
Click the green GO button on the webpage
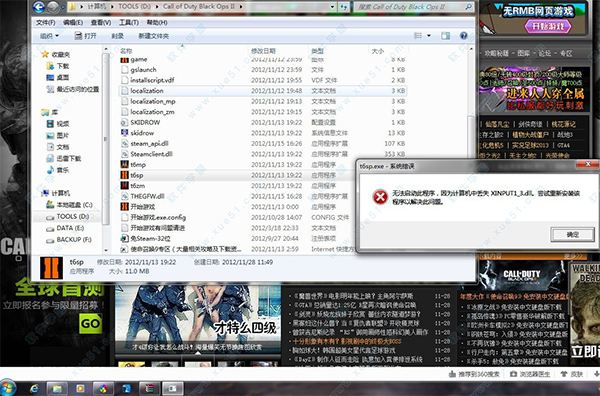click(x=91, y=324)
